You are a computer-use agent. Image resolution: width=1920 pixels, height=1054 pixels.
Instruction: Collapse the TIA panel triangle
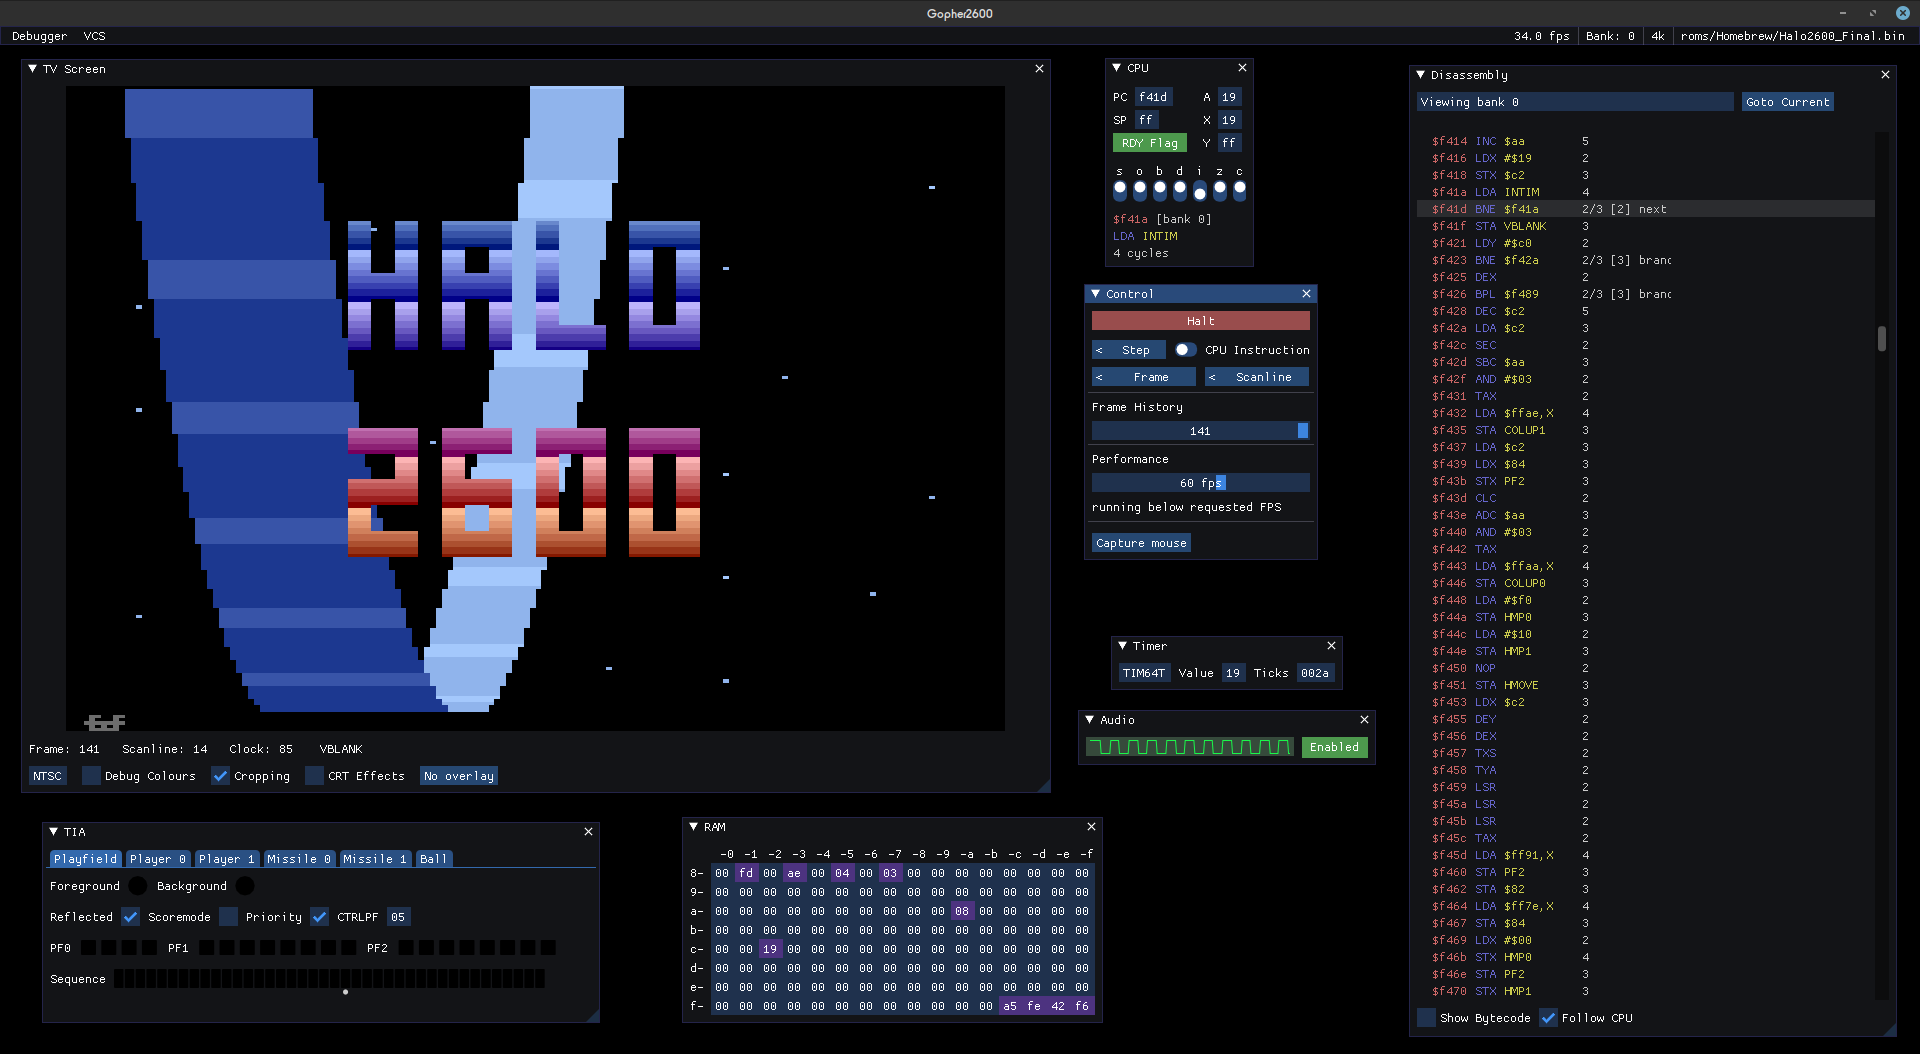click(x=54, y=832)
